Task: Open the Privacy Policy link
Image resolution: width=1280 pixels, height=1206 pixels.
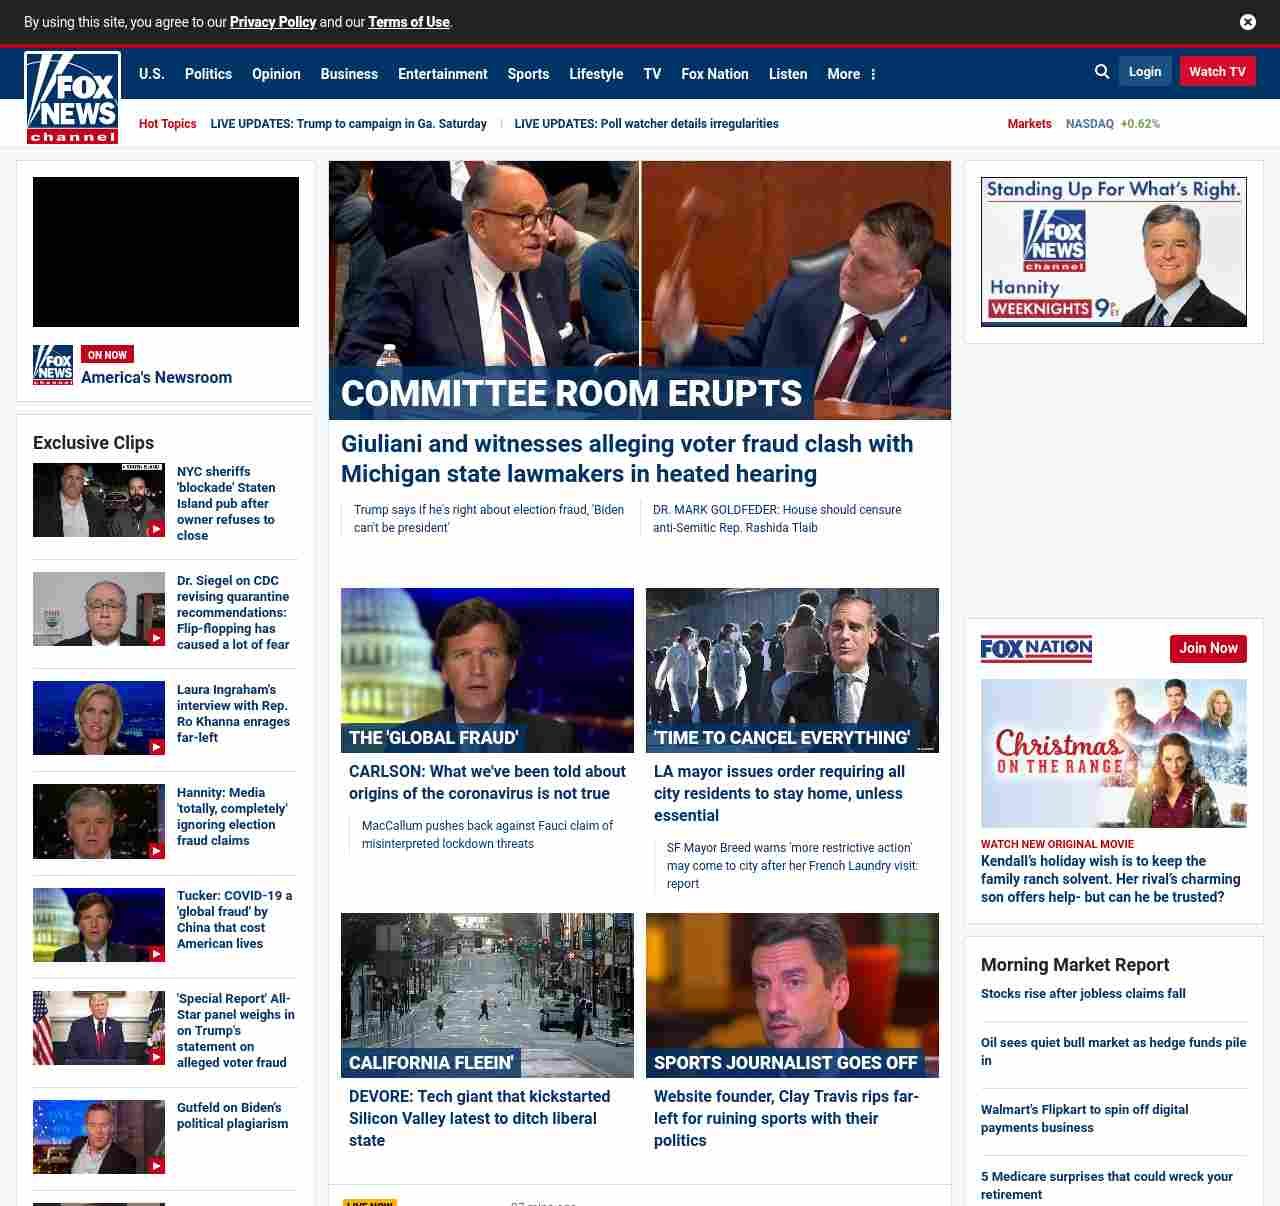Action: point(272,22)
